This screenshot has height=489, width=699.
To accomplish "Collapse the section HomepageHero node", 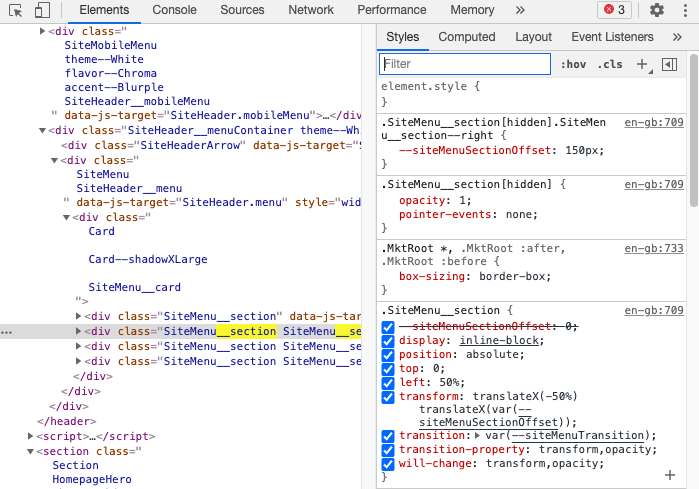I will coord(30,452).
